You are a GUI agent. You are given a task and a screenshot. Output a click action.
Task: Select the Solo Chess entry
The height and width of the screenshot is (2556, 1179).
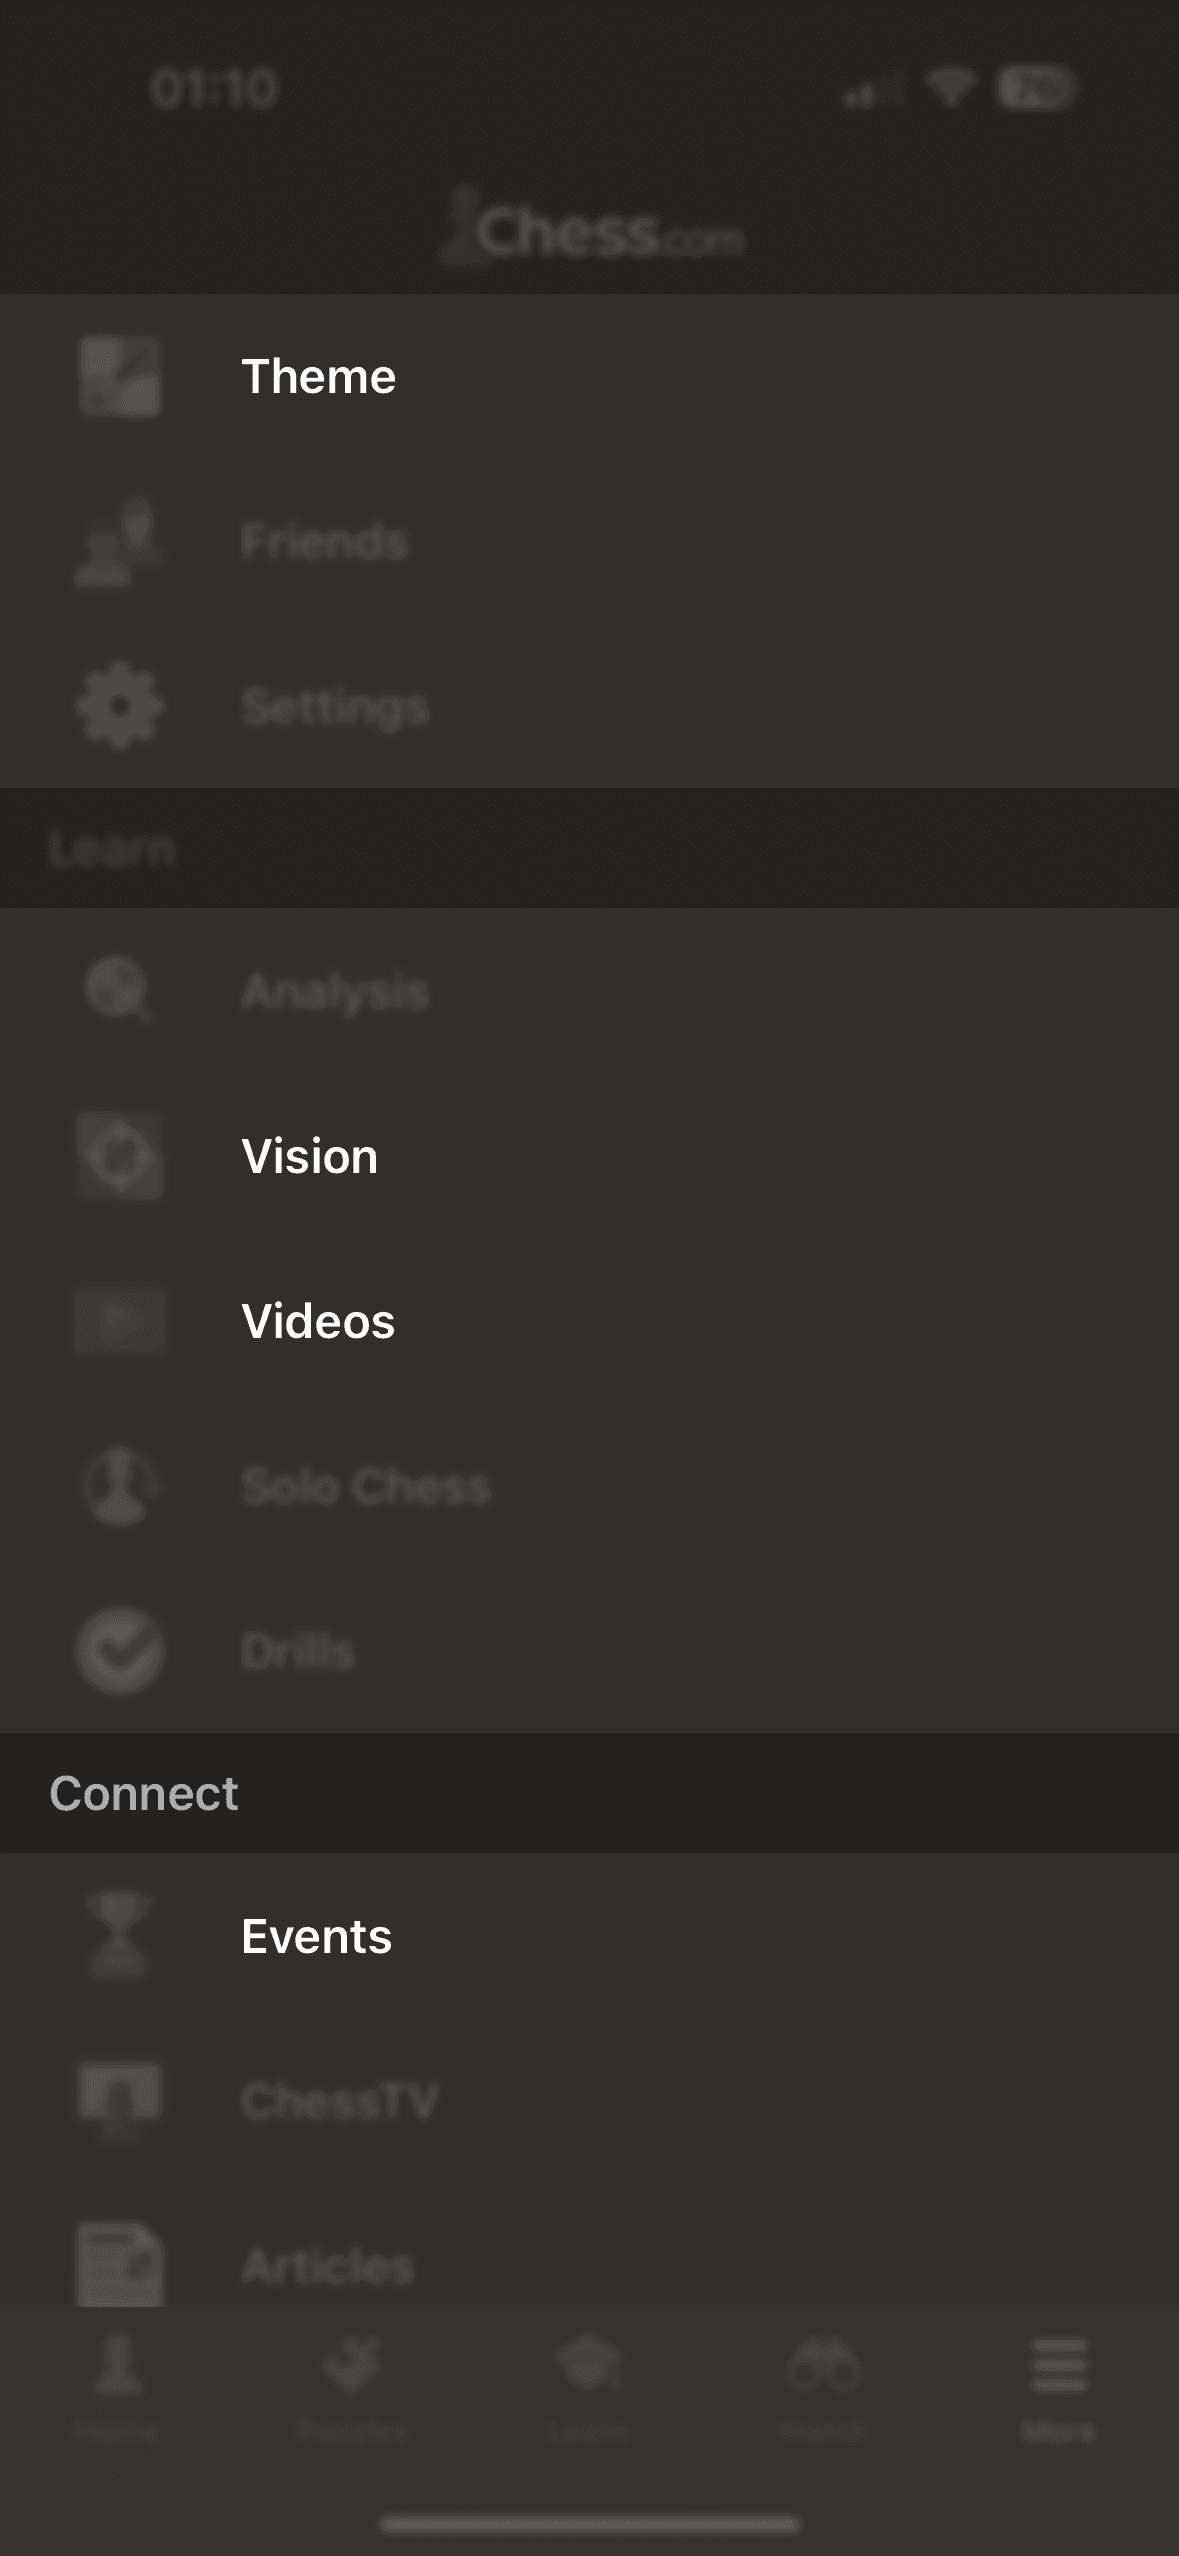(589, 1486)
